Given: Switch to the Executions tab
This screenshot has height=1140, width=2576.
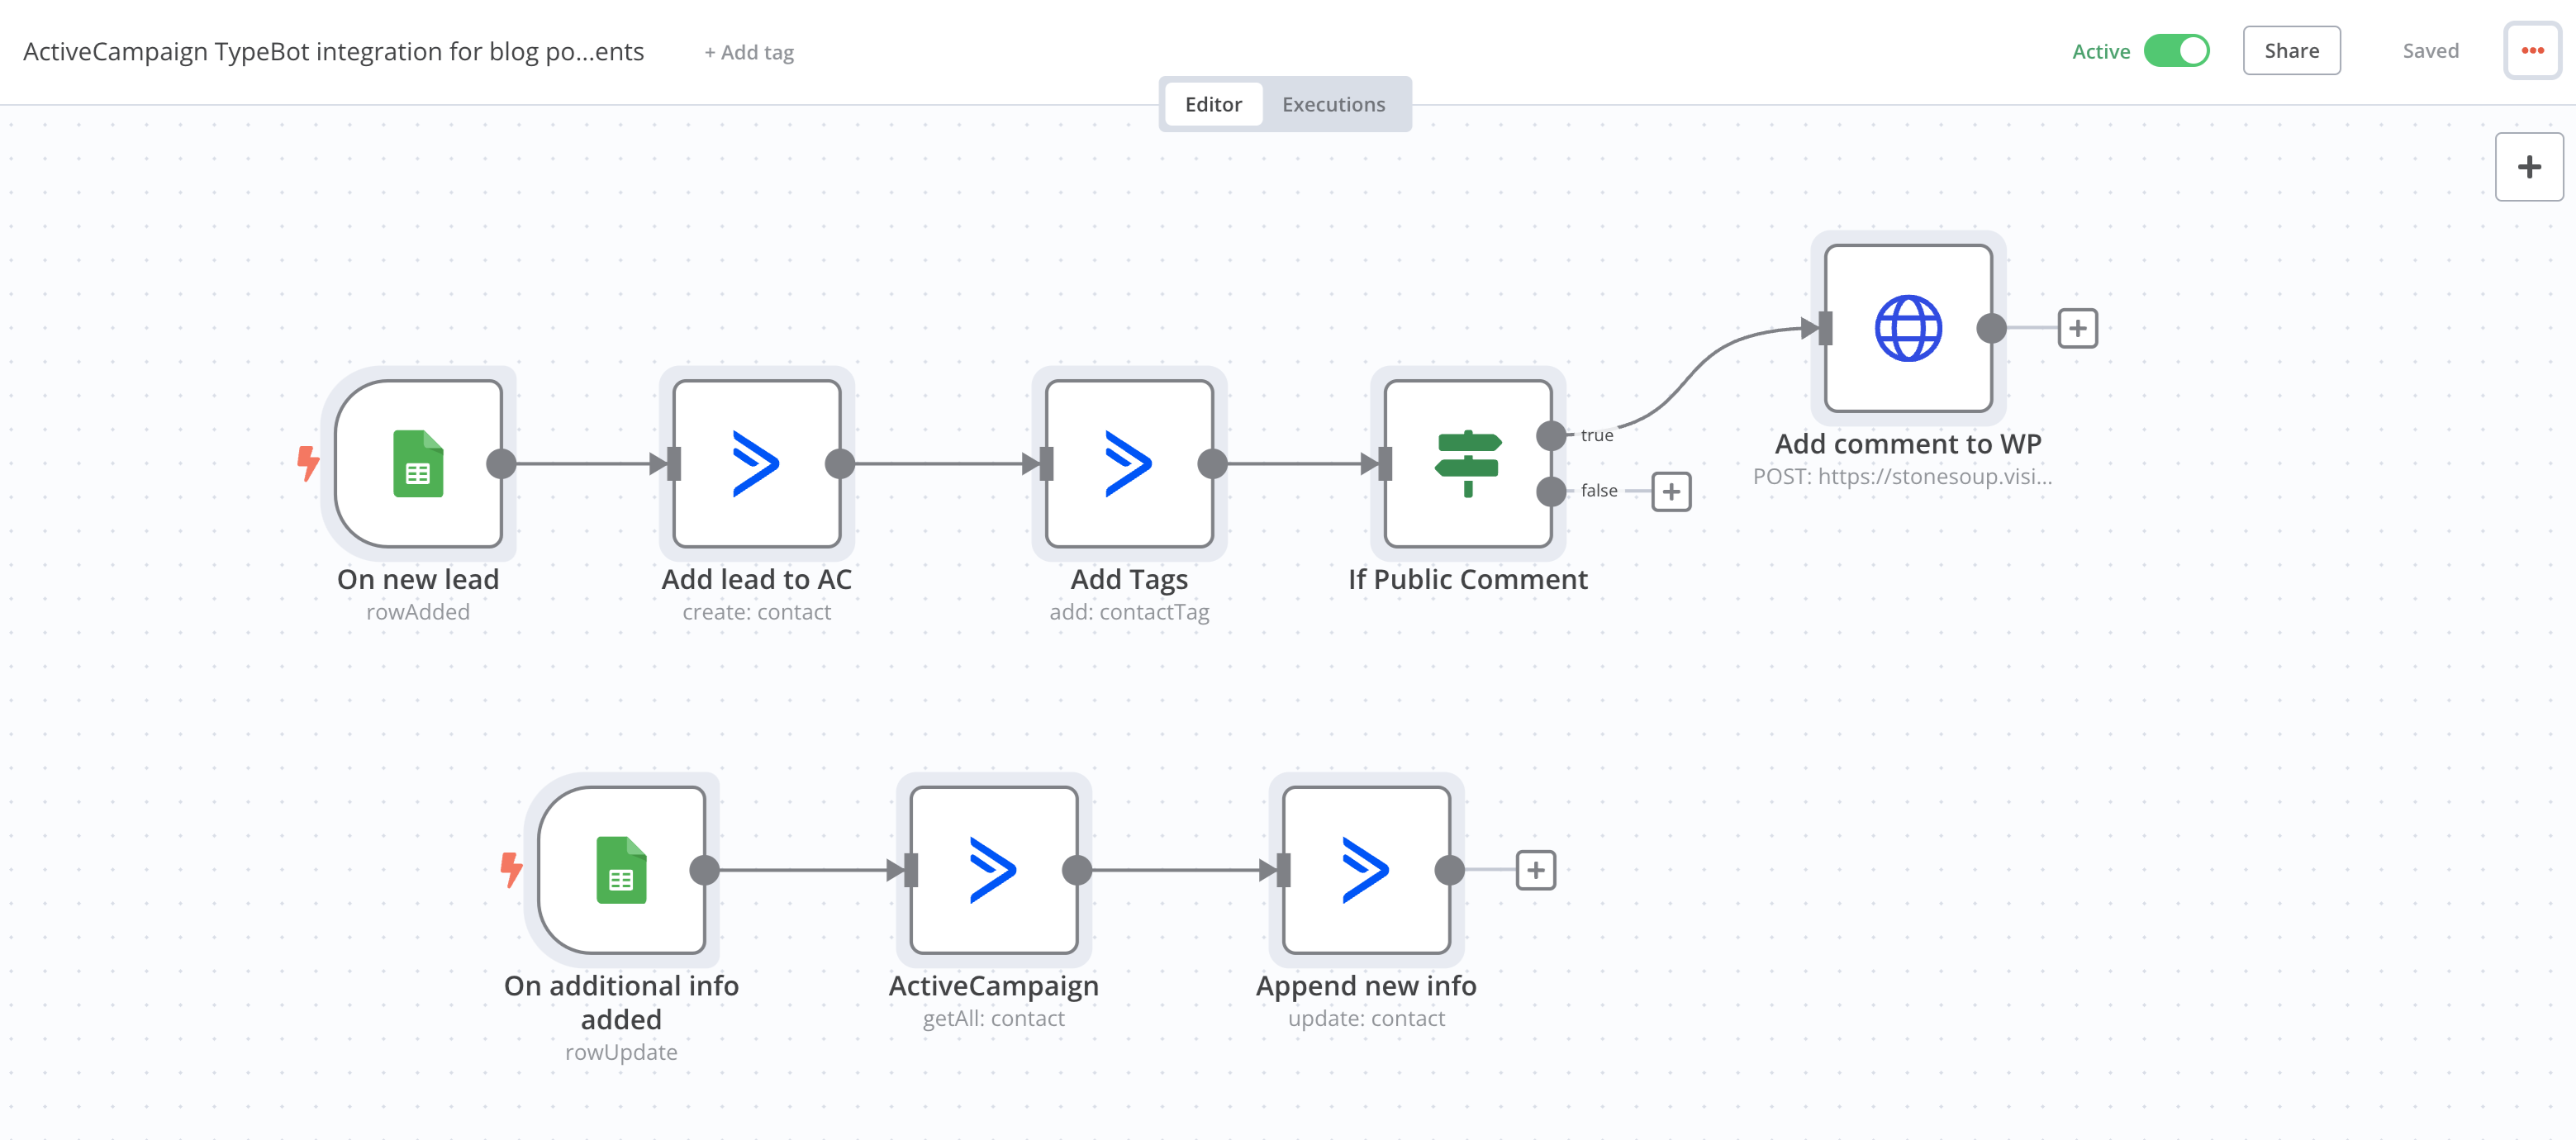Looking at the screenshot, I should 1333,104.
